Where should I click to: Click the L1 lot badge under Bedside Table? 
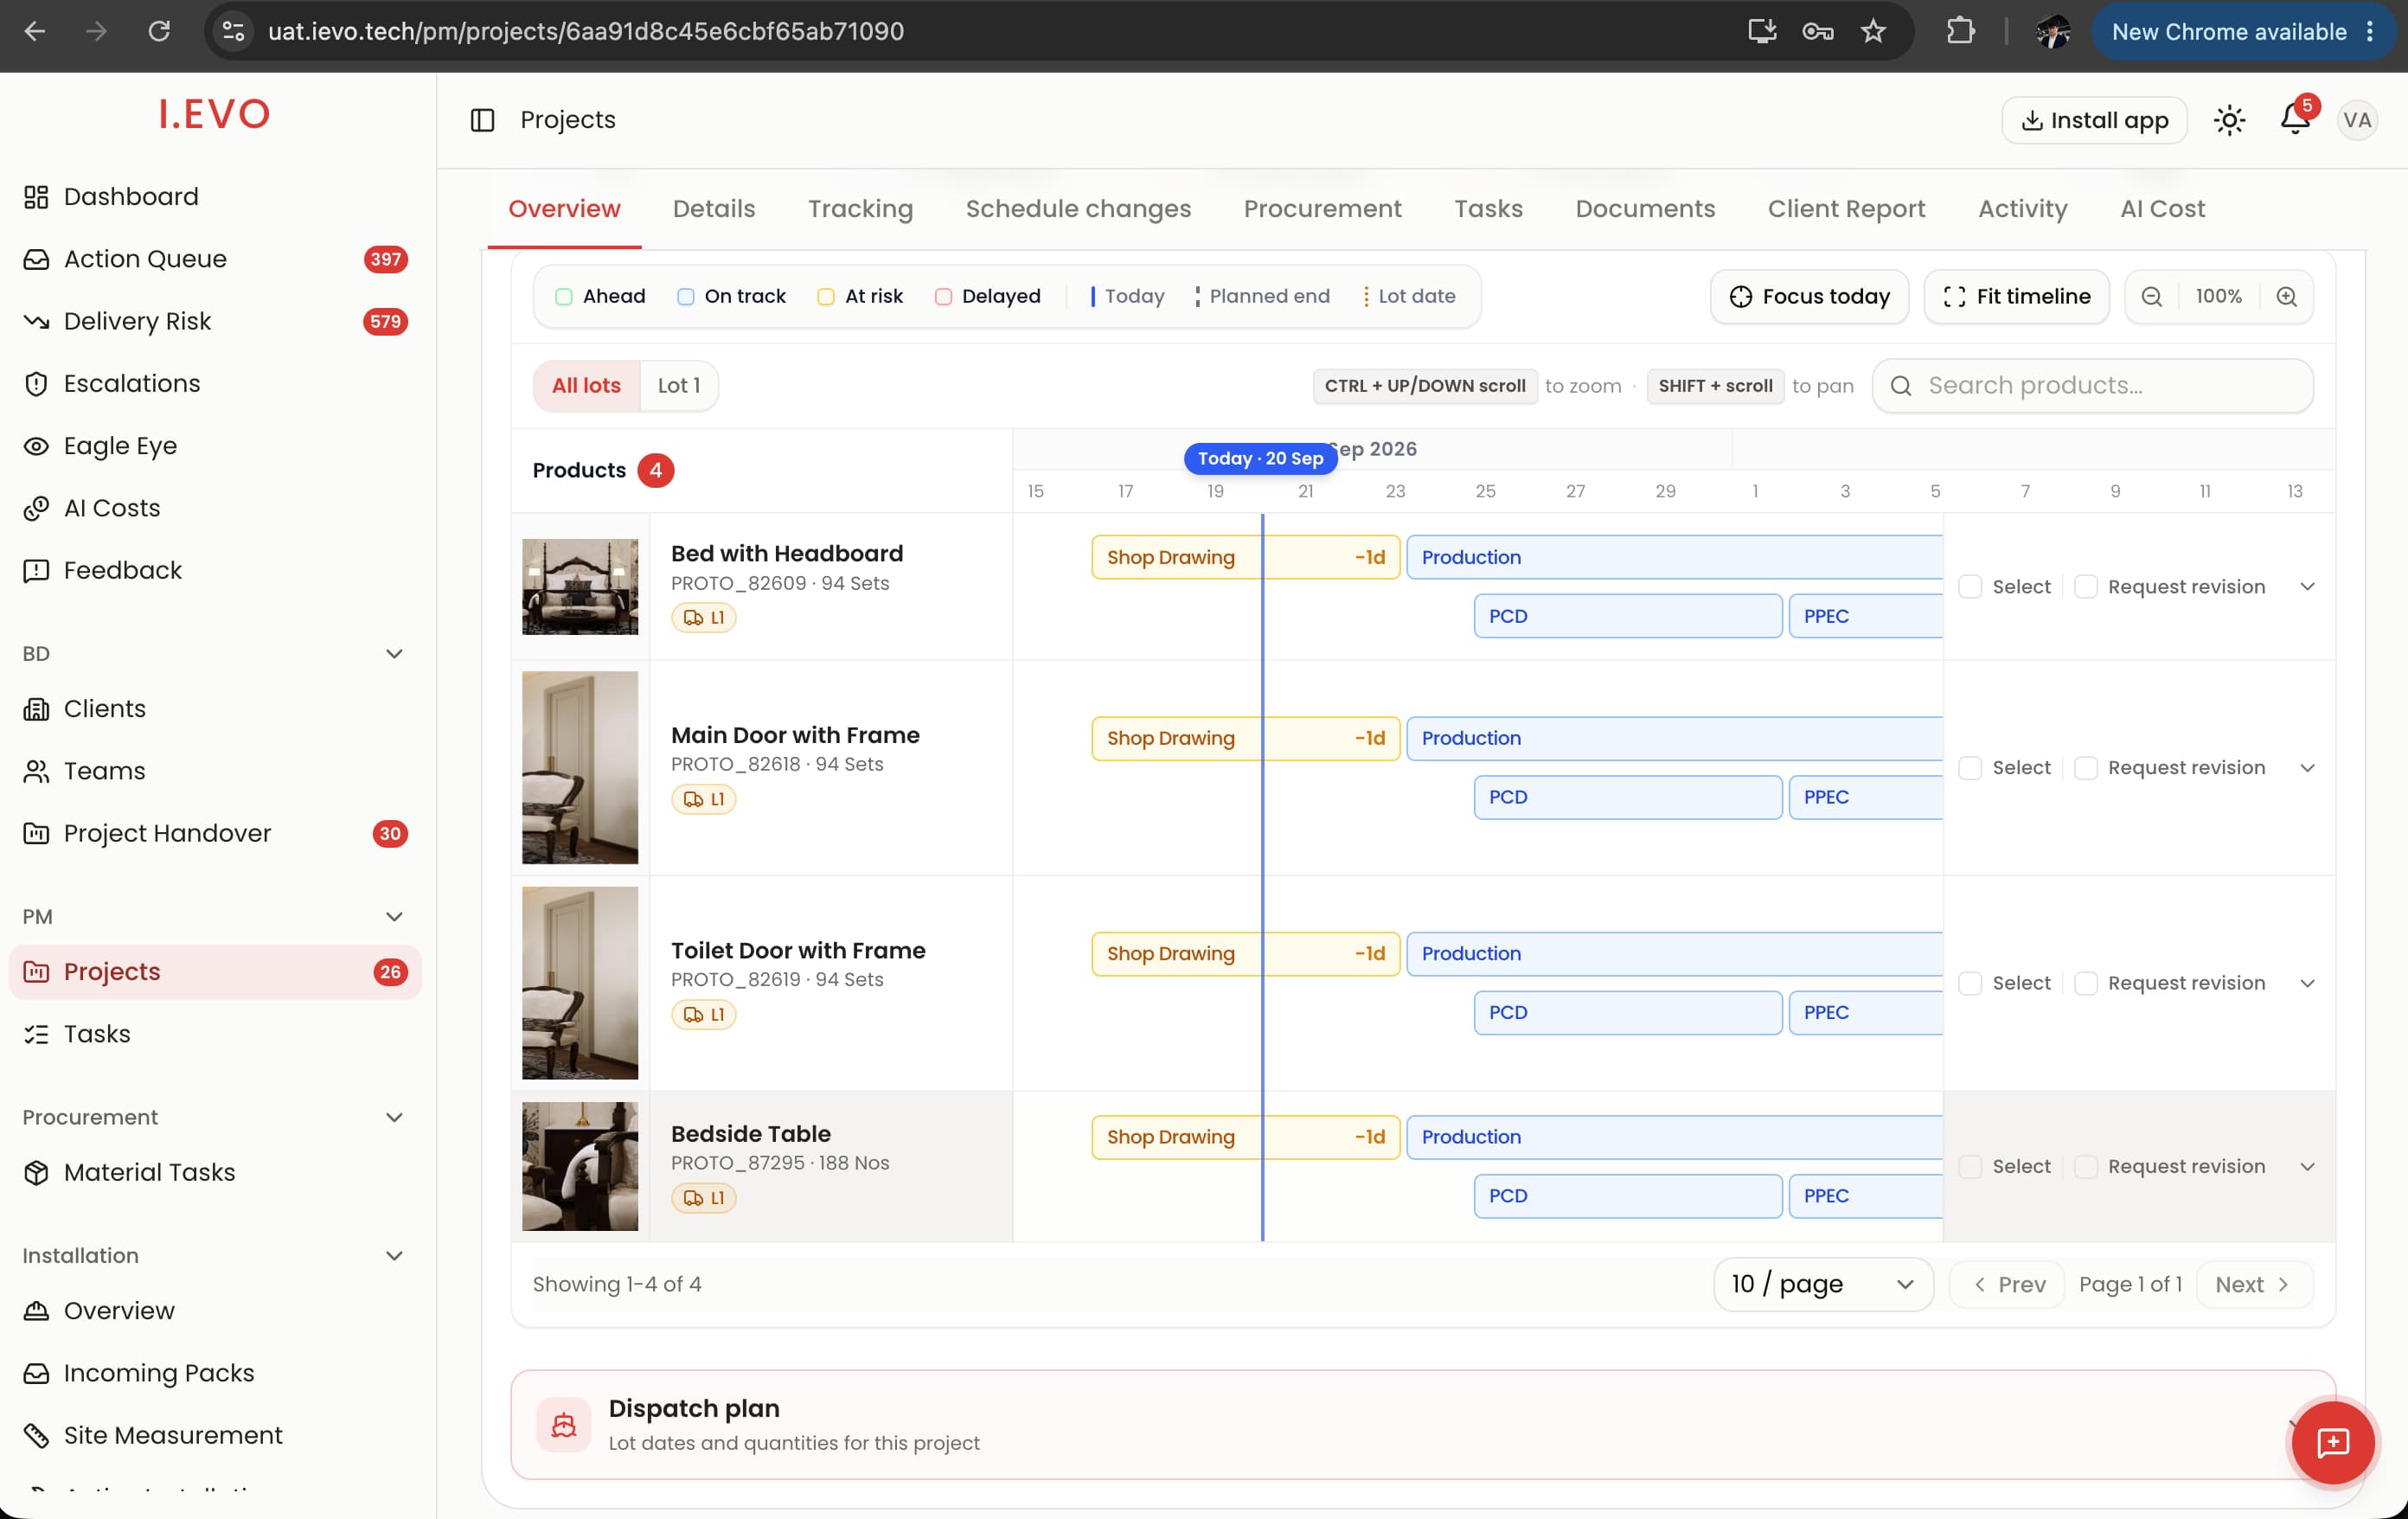click(x=703, y=1198)
